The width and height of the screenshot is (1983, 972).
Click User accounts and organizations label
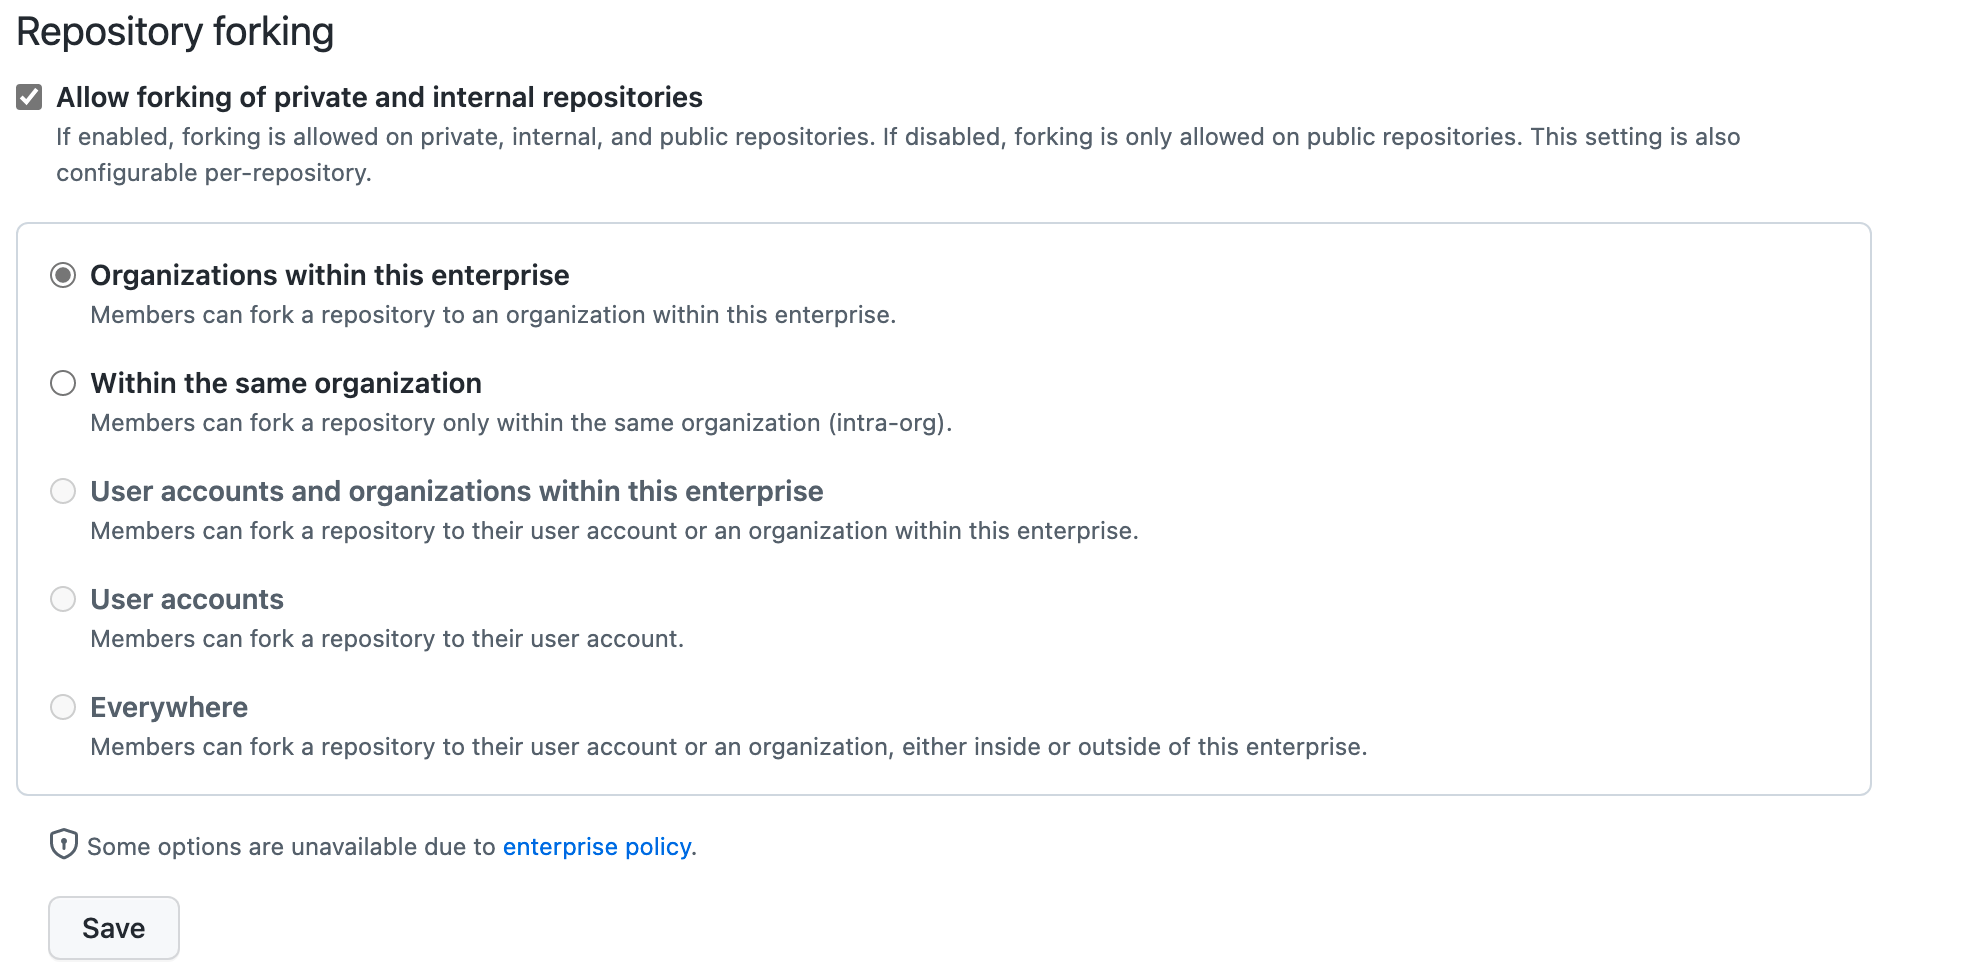[x=457, y=491]
